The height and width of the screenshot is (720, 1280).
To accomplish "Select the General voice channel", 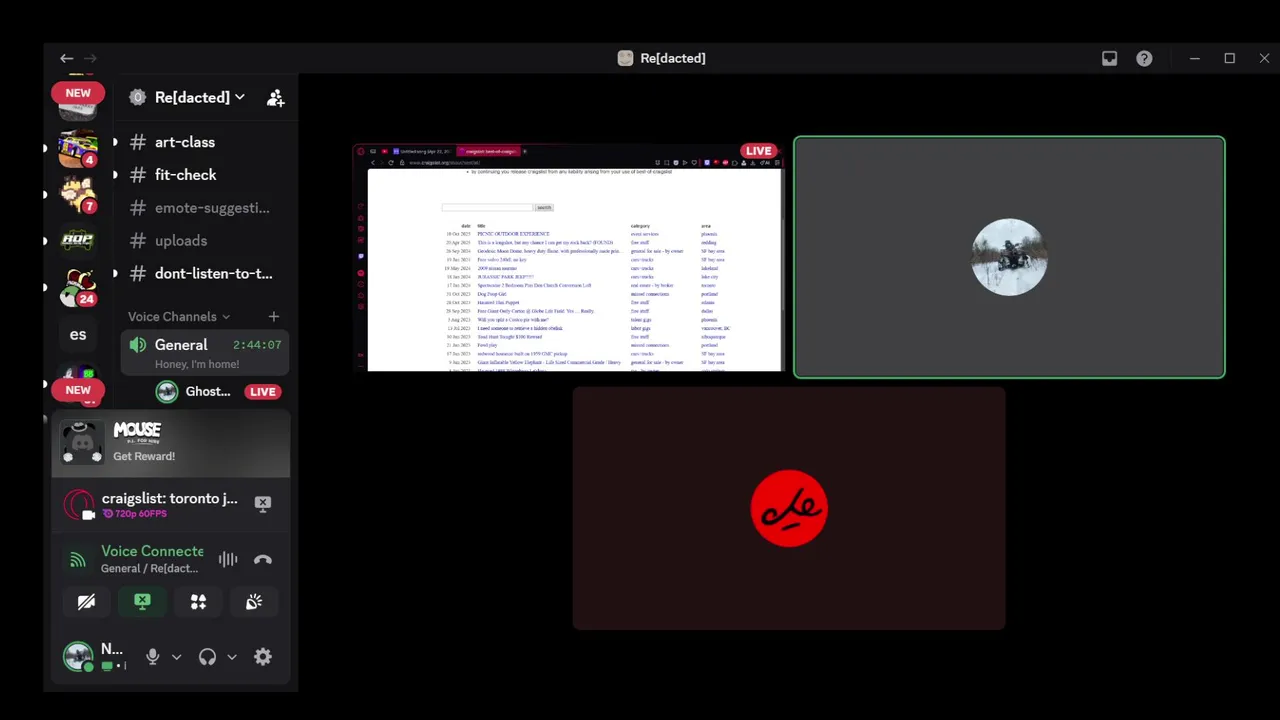I will (205, 353).
